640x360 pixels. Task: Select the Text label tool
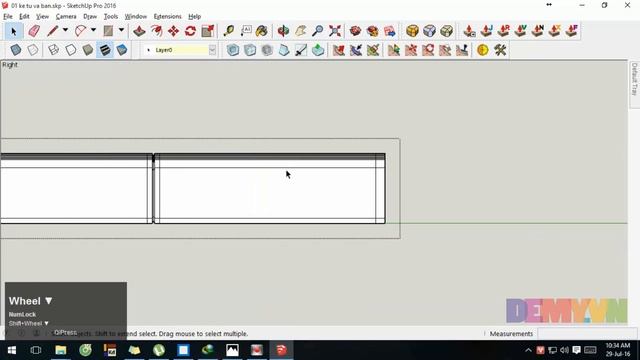click(246, 31)
